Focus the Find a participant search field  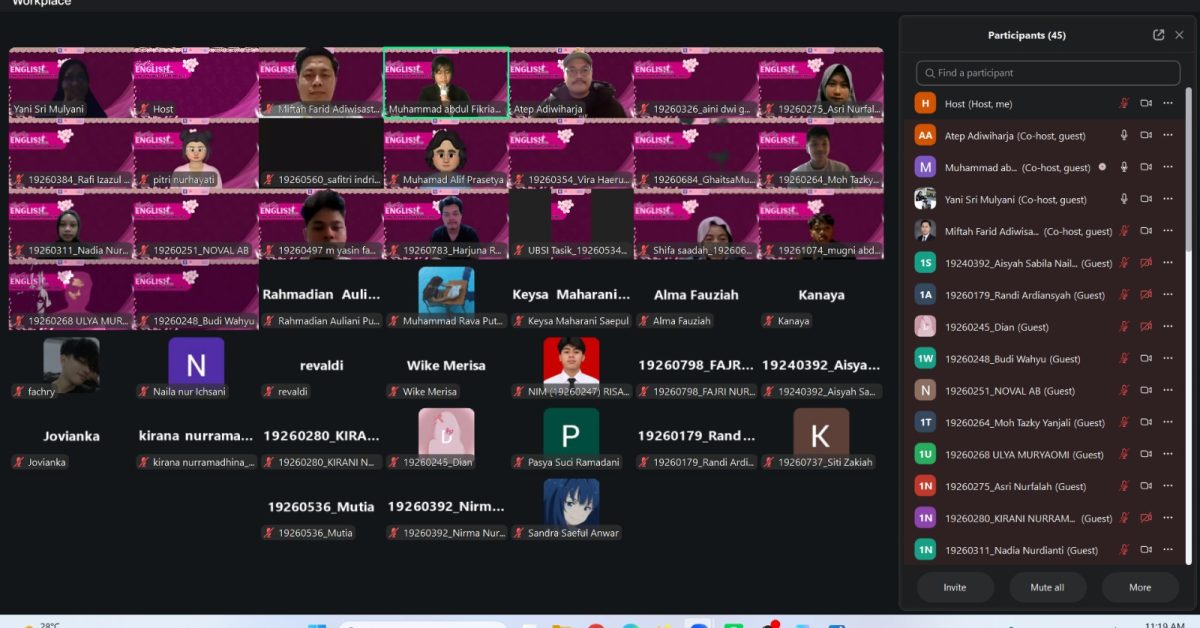1048,73
